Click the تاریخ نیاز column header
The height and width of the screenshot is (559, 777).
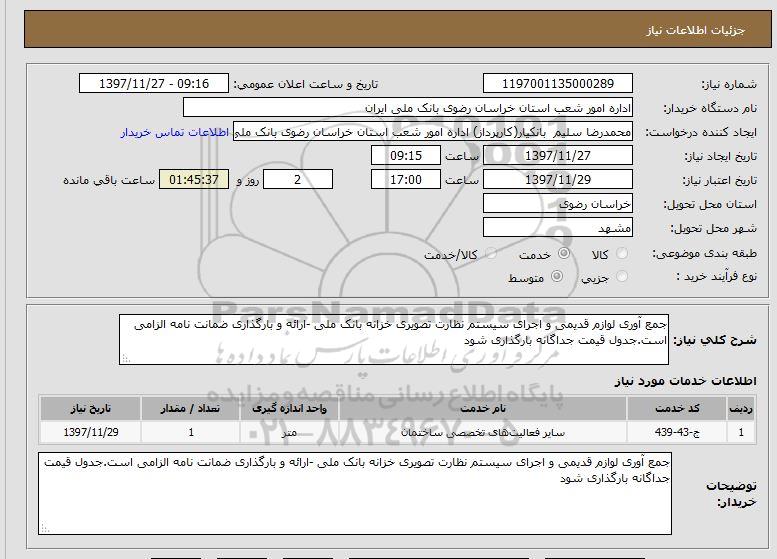click(91, 408)
